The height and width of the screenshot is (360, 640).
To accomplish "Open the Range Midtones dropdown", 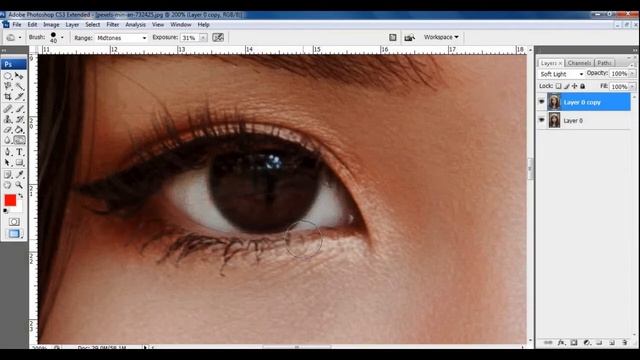I will click(x=121, y=38).
